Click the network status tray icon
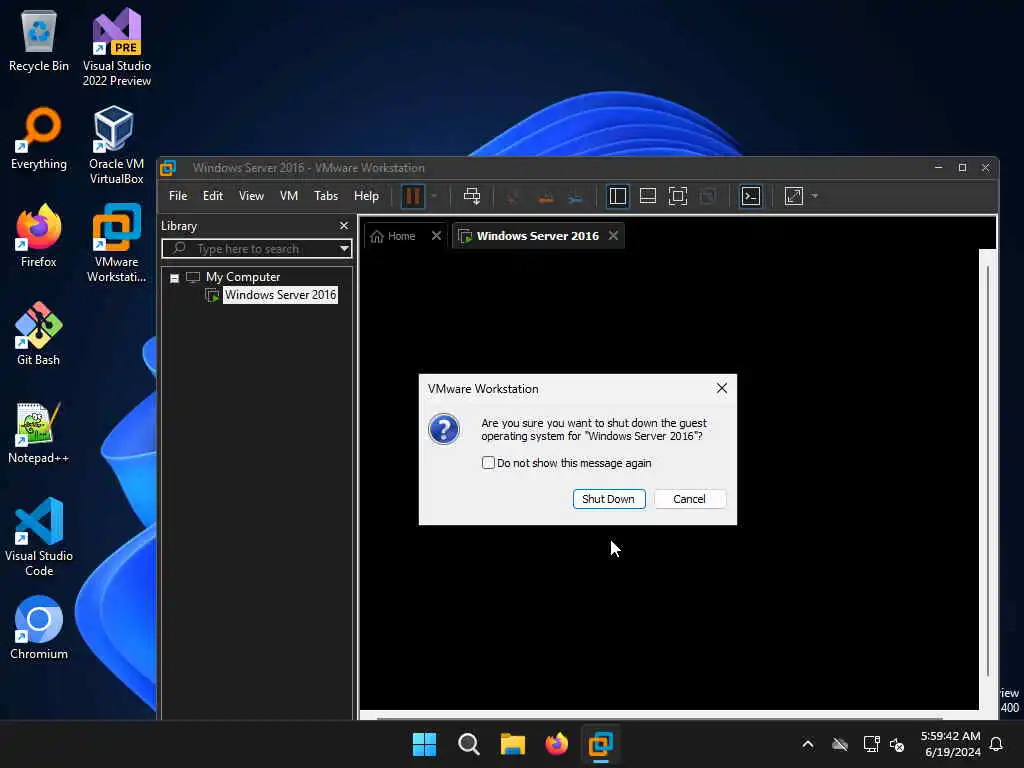 (871, 744)
